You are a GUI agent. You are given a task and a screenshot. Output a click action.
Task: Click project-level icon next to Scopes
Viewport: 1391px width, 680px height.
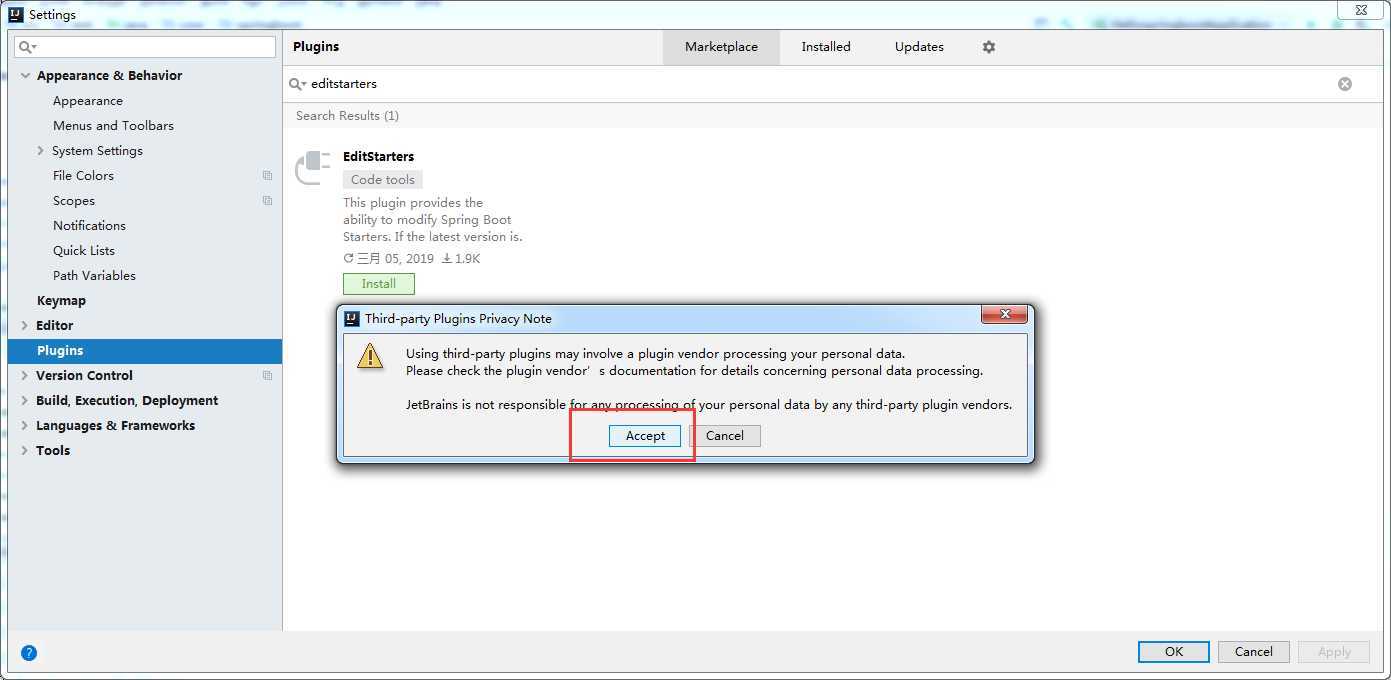[x=267, y=201]
